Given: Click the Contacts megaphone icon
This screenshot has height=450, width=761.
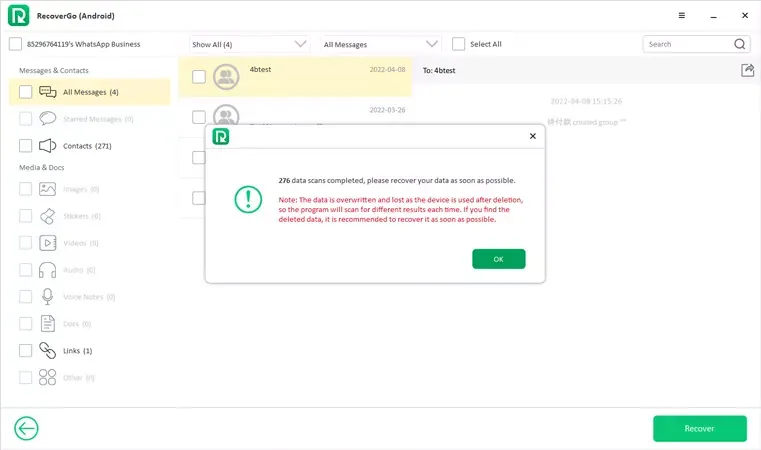Looking at the screenshot, I should (x=48, y=146).
